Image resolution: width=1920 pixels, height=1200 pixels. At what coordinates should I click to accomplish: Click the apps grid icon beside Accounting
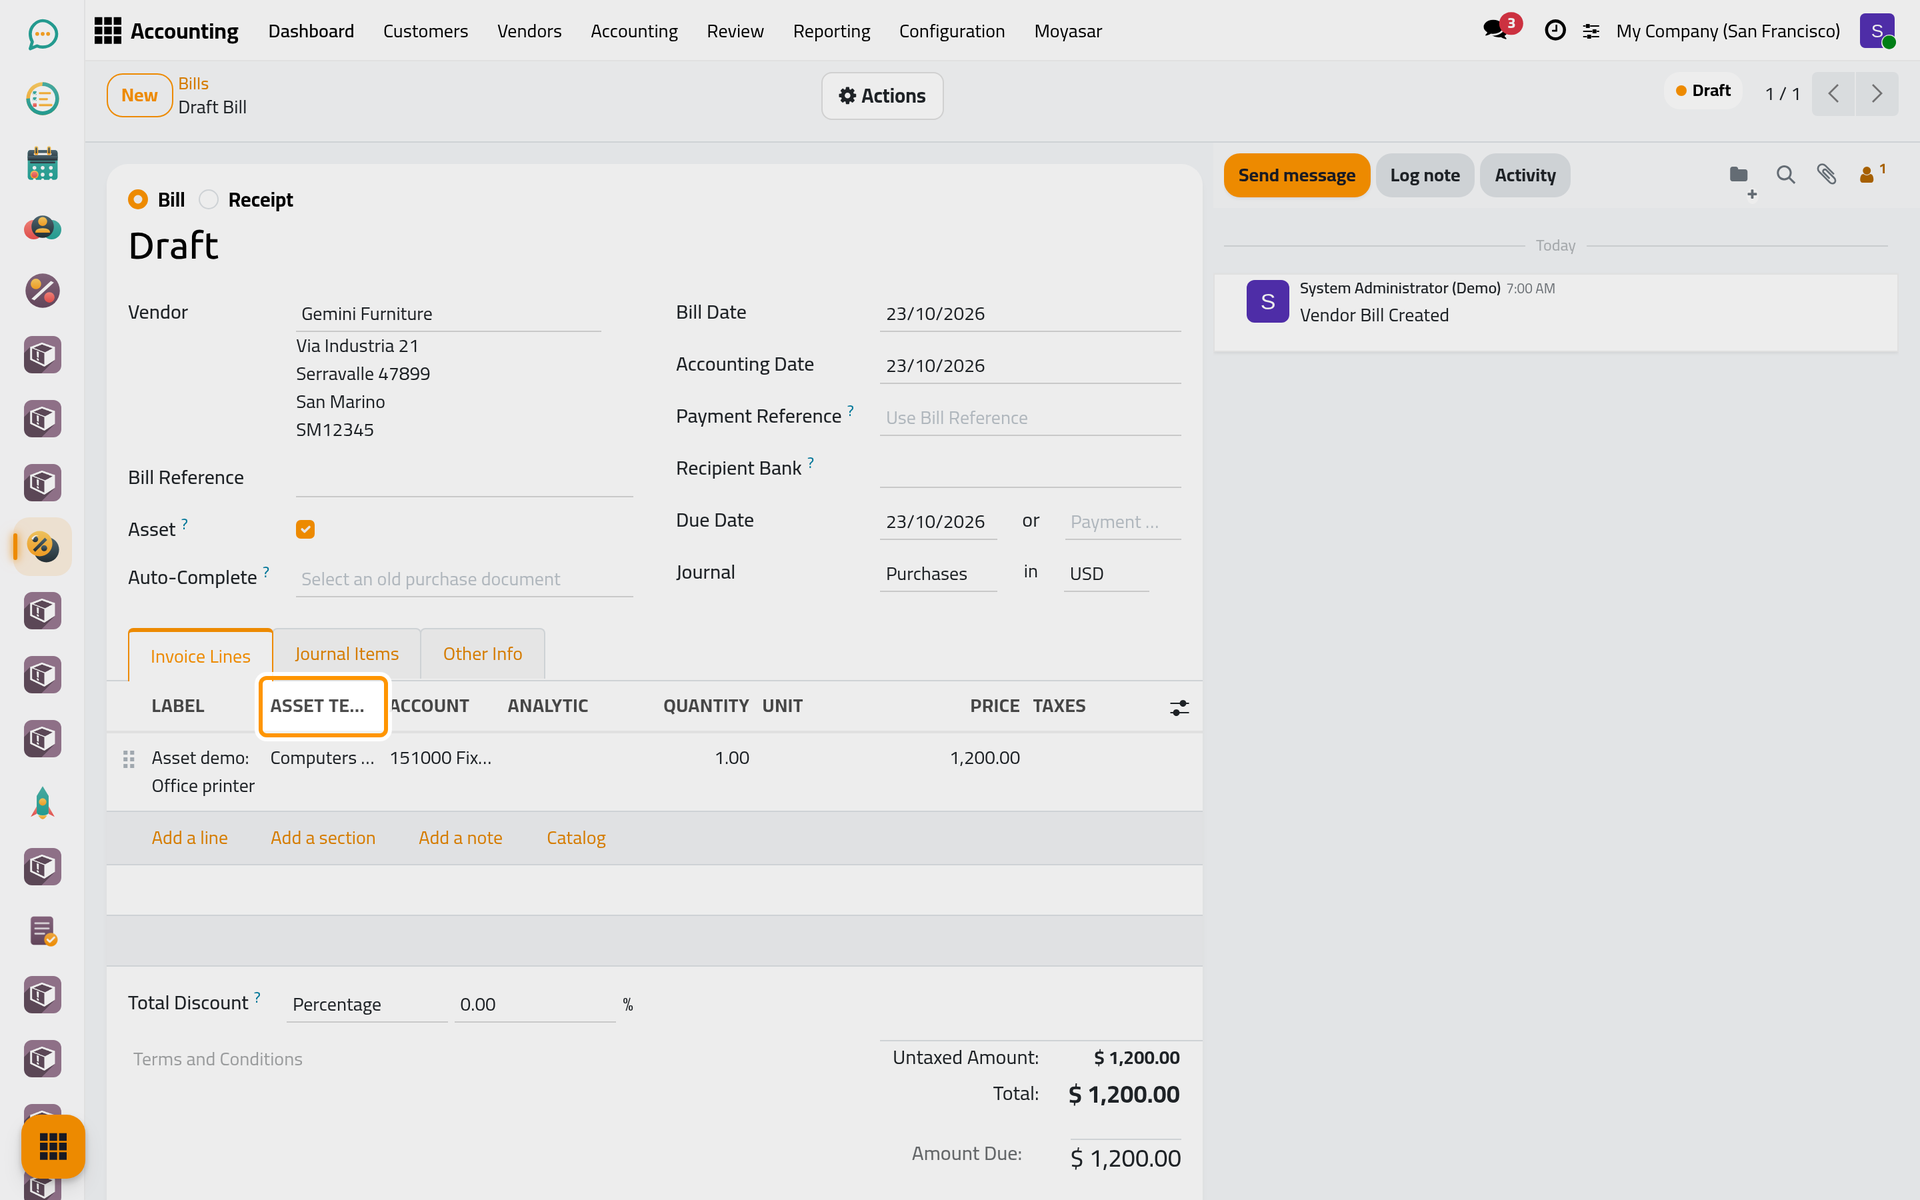107,31
